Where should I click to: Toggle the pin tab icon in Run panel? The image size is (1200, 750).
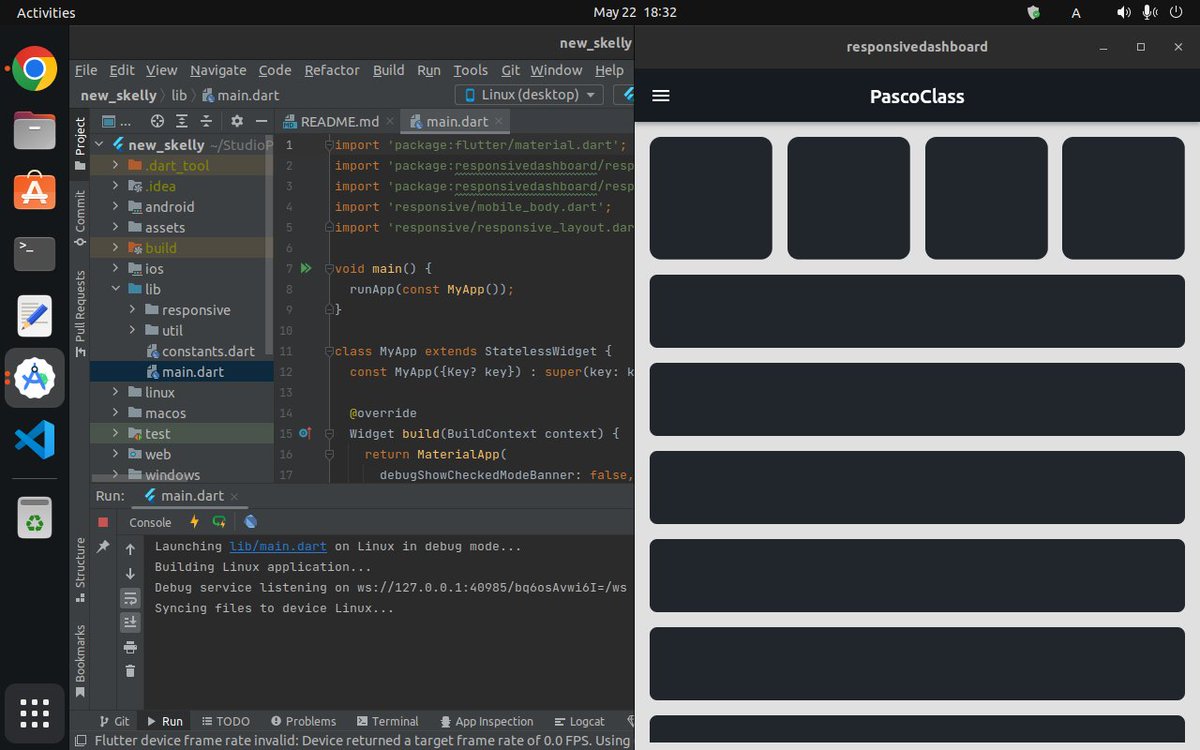click(103, 547)
